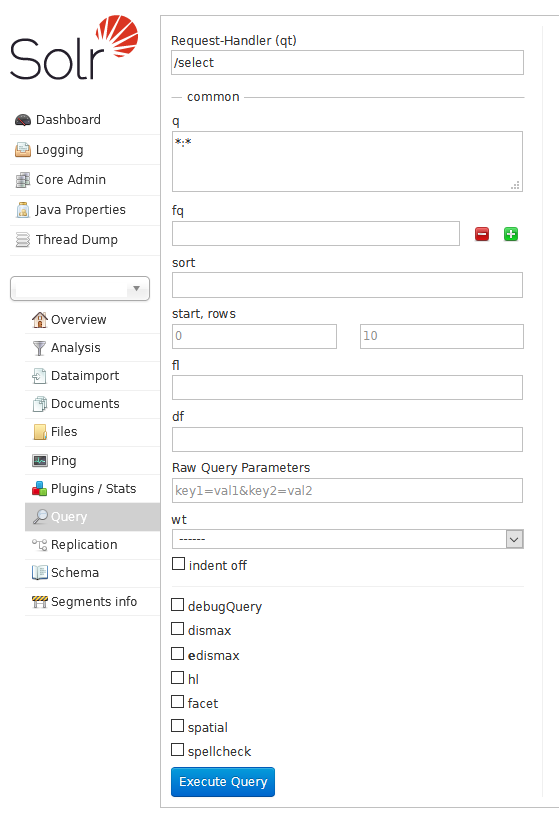Open Segments info page
The image size is (559, 826).
coord(92,602)
